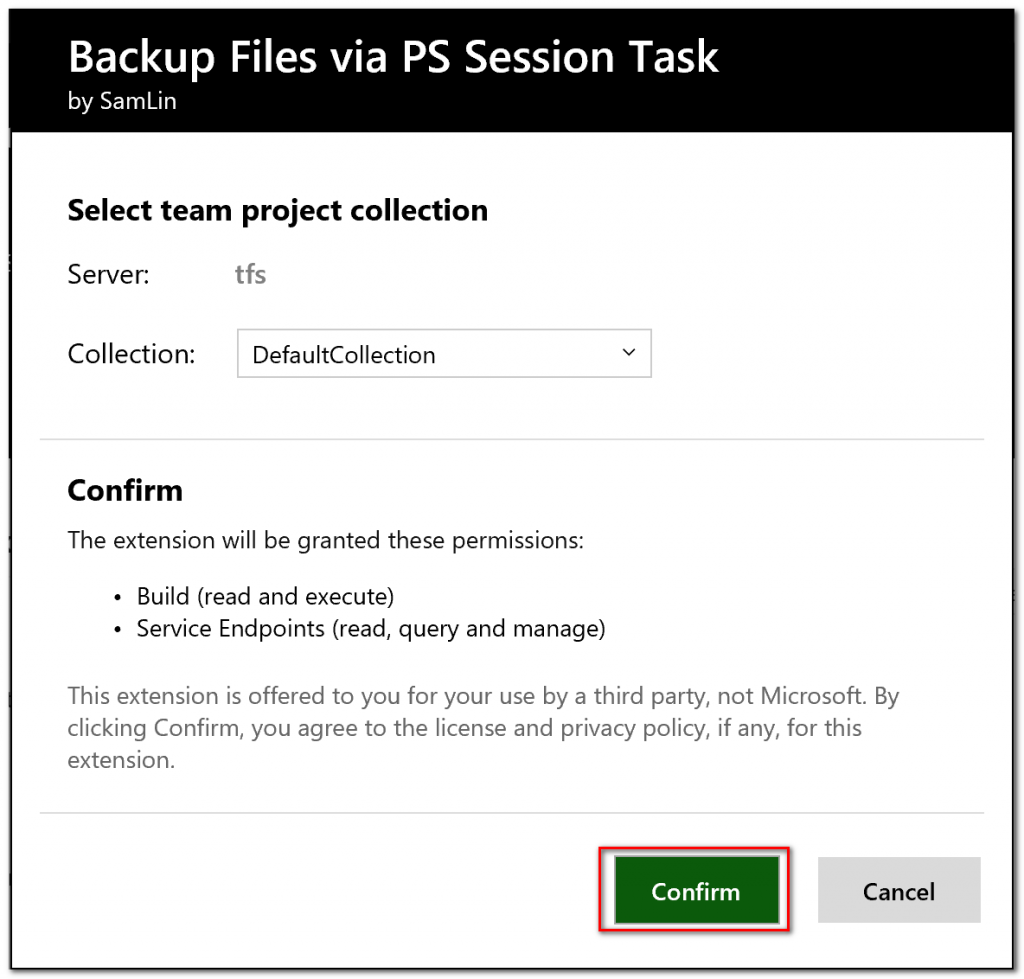The width and height of the screenshot is (1024, 979).
Task: Click the Select team project collection heading
Action: (277, 211)
